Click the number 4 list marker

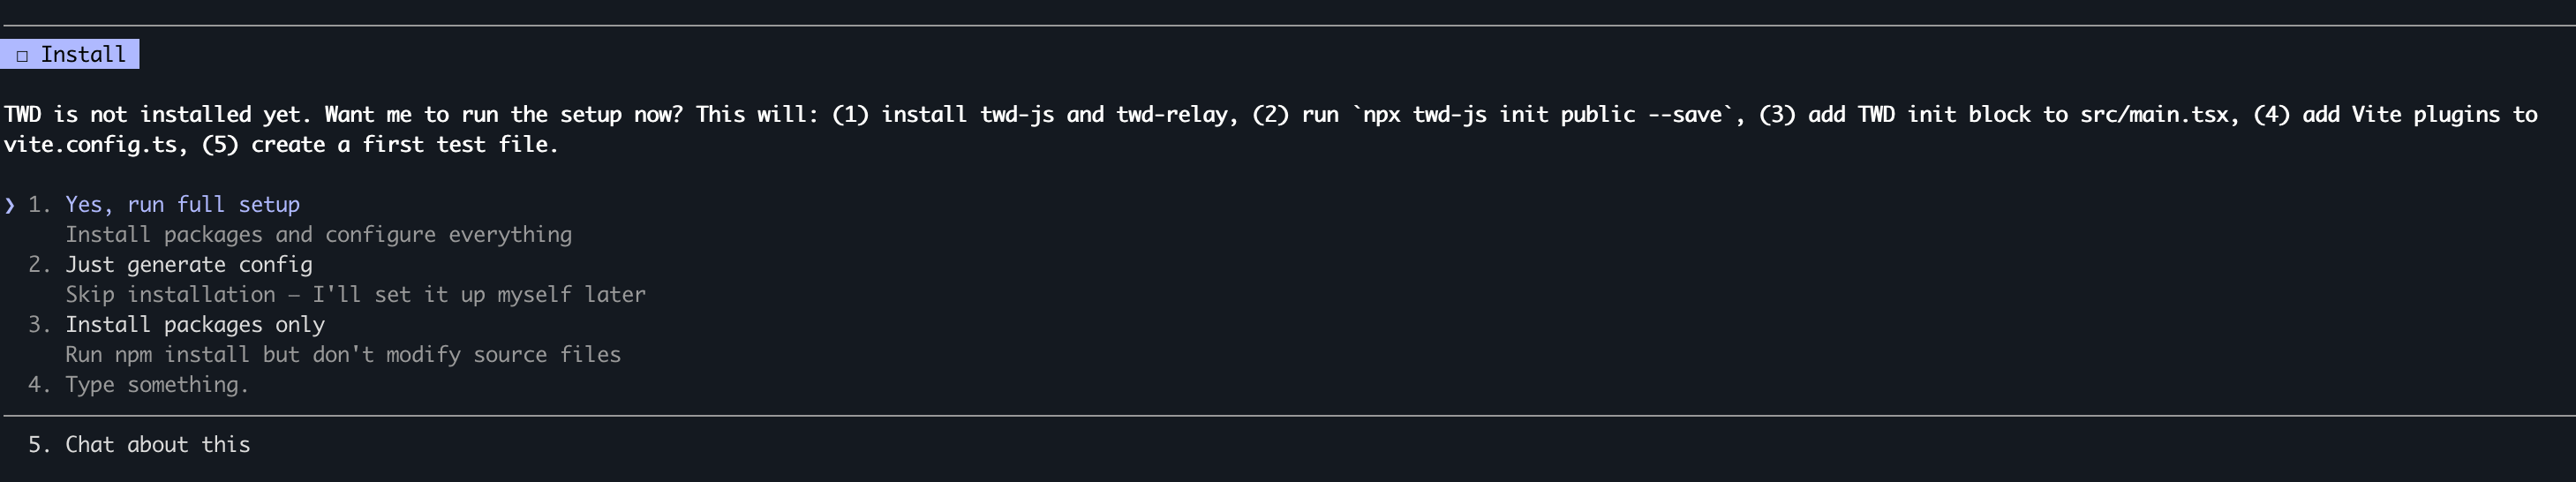coord(38,385)
